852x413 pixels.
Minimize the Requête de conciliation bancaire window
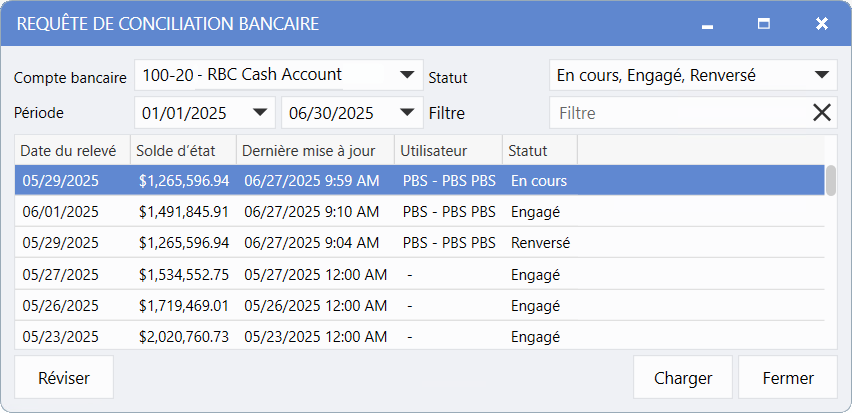707,24
